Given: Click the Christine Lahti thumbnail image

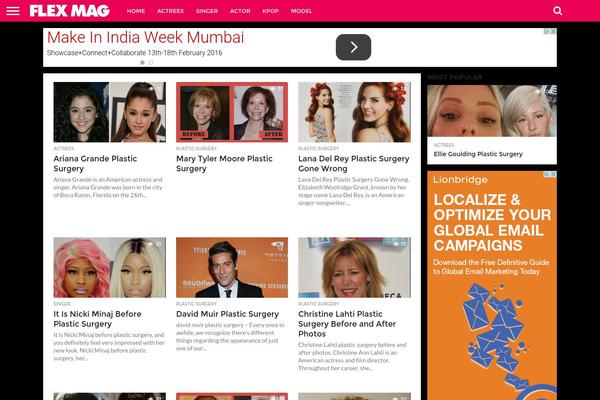Looking at the screenshot, I should 354,267.
